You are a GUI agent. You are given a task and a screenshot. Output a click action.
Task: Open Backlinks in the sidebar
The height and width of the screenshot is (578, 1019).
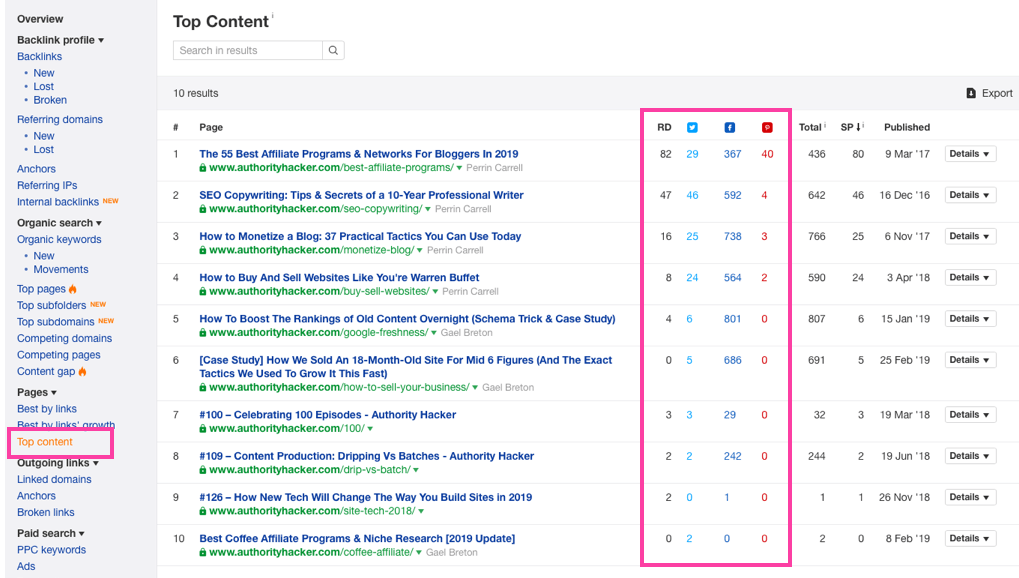(40, 57)
